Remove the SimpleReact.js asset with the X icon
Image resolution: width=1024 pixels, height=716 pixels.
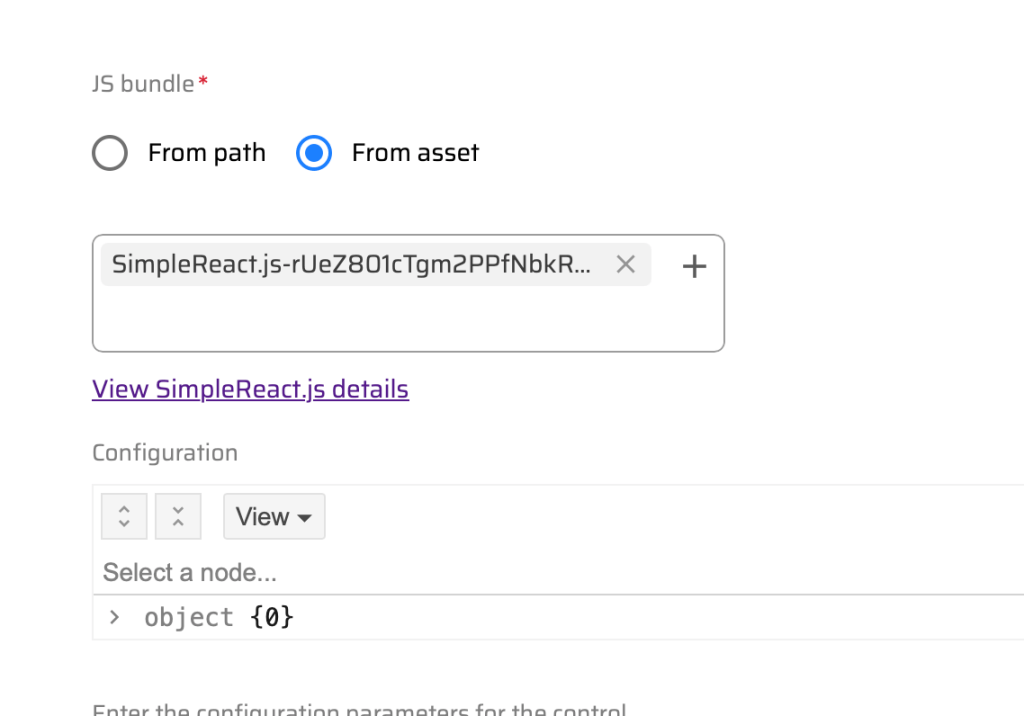pyautogui.click(x=626, y=265)
